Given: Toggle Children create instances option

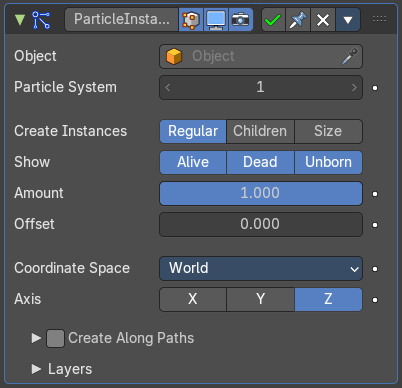Looking at the screenshot, I should (260, 131).
